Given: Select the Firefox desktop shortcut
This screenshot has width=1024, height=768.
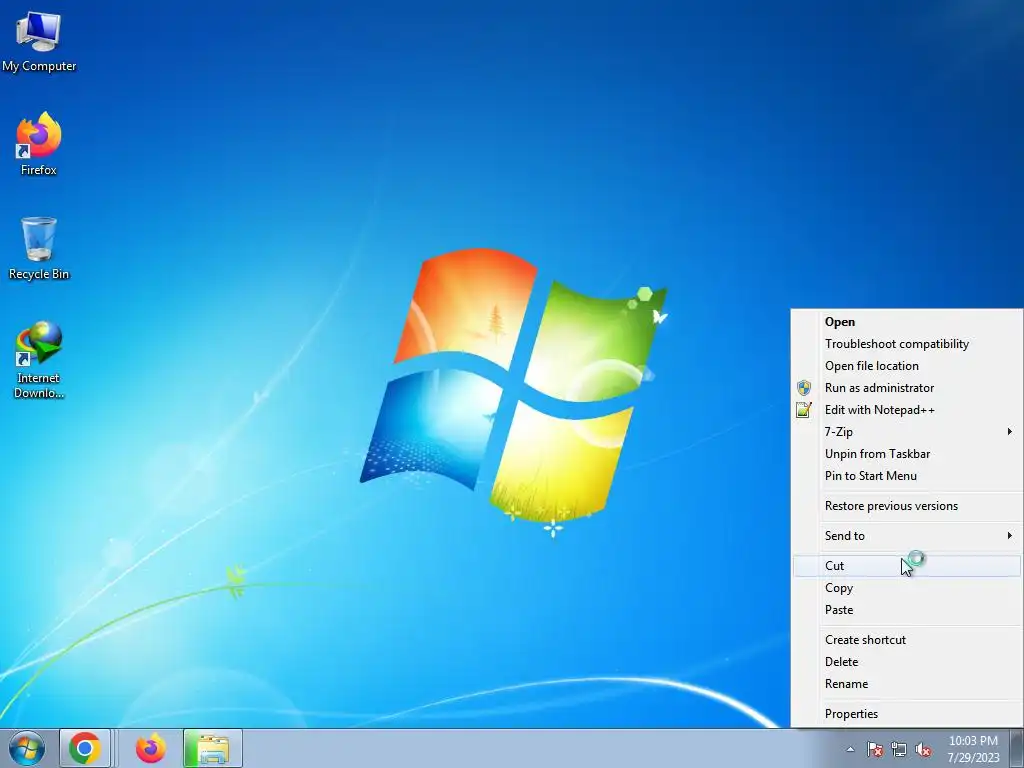Looking at the screenshot, I should pyautogui.click(x=39, y=144).
